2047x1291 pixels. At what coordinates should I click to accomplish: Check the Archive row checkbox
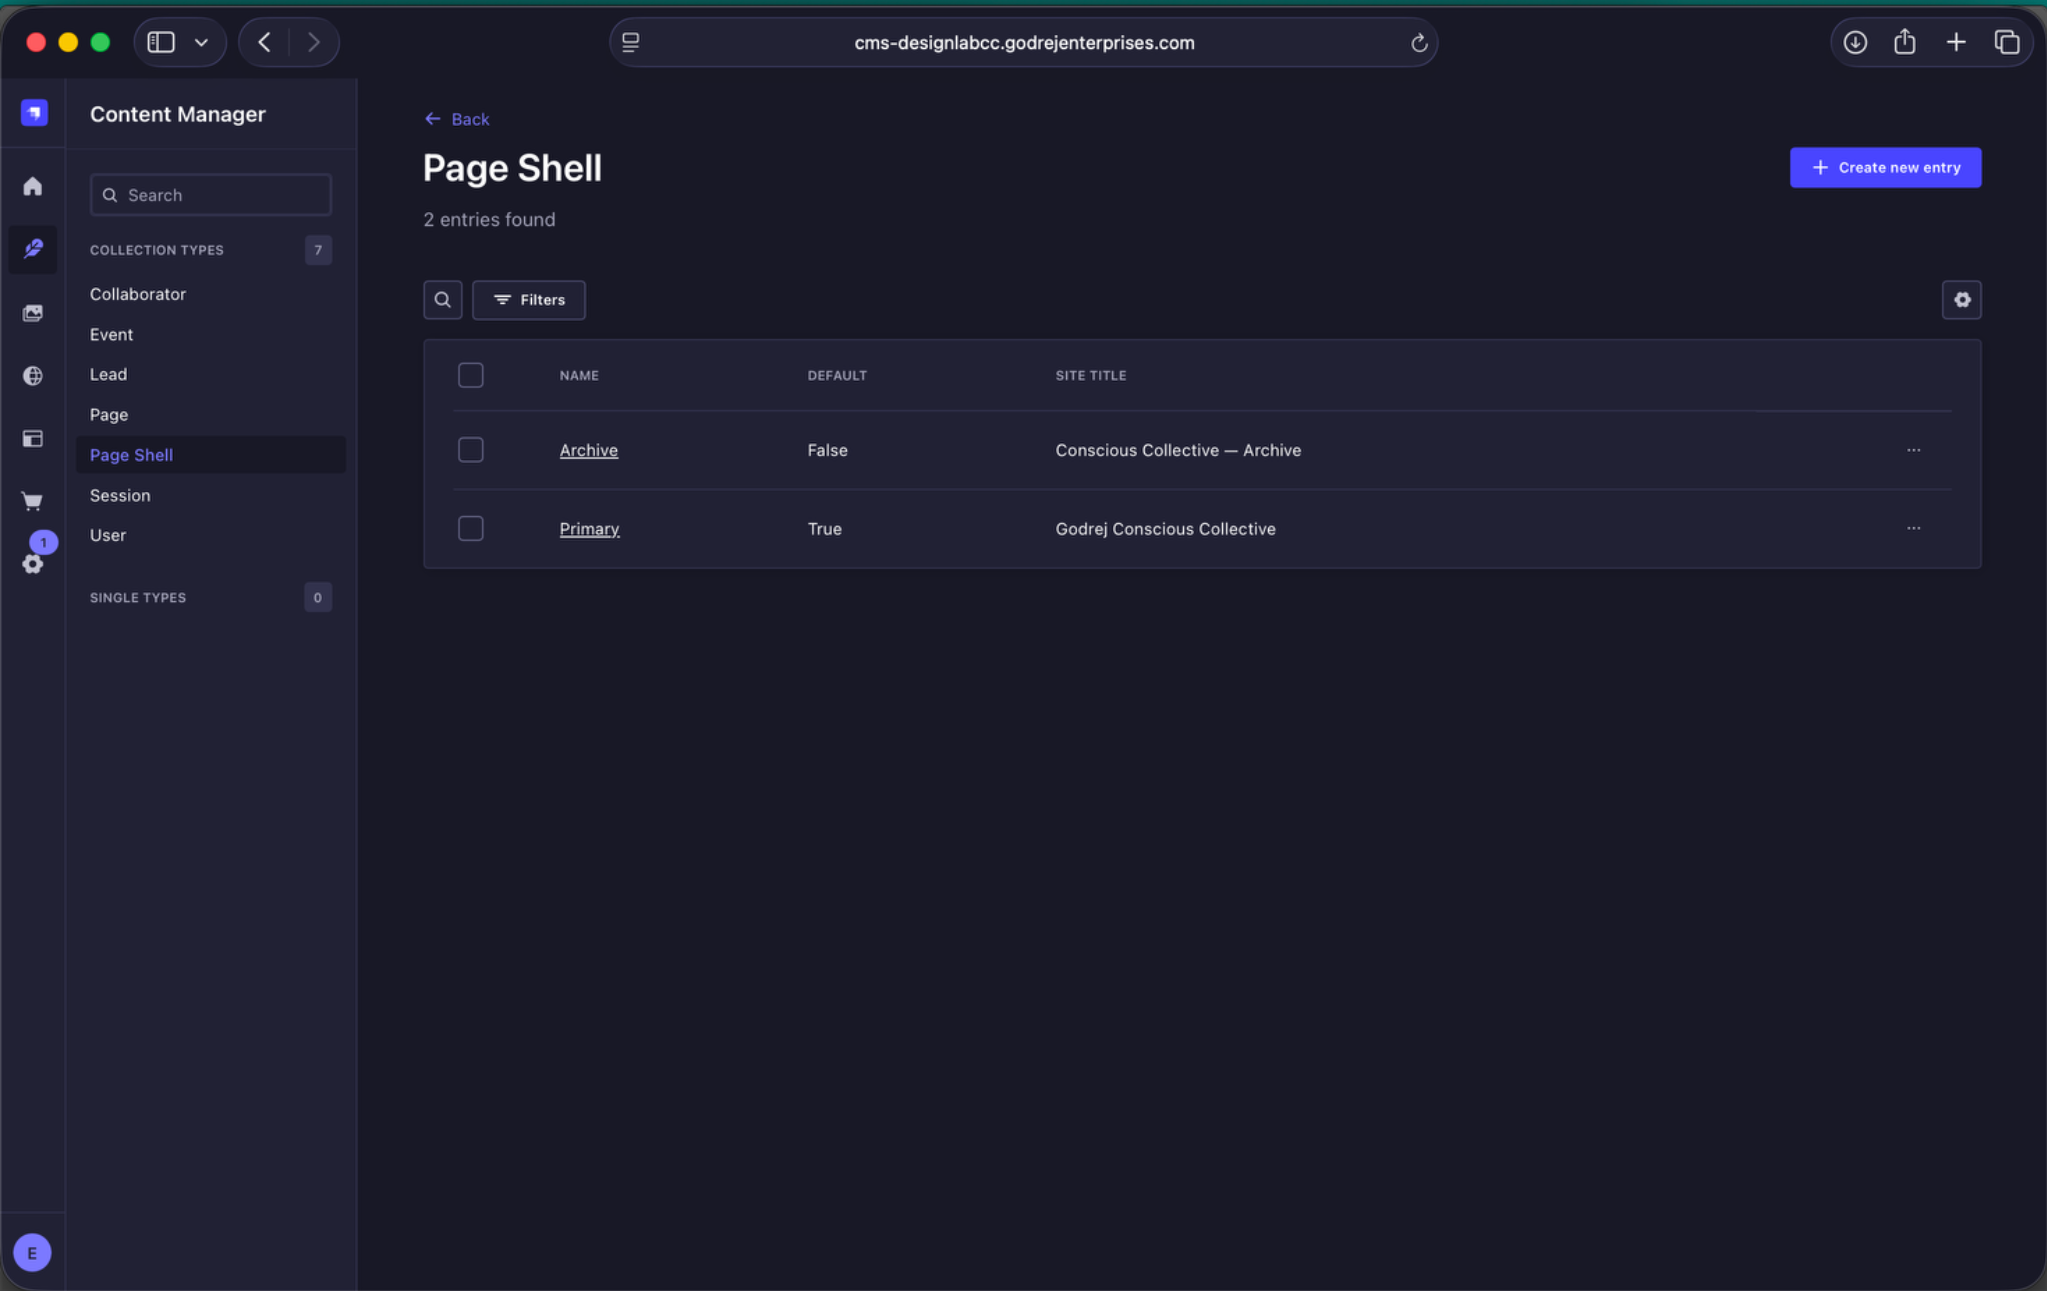tap(471, 450)
